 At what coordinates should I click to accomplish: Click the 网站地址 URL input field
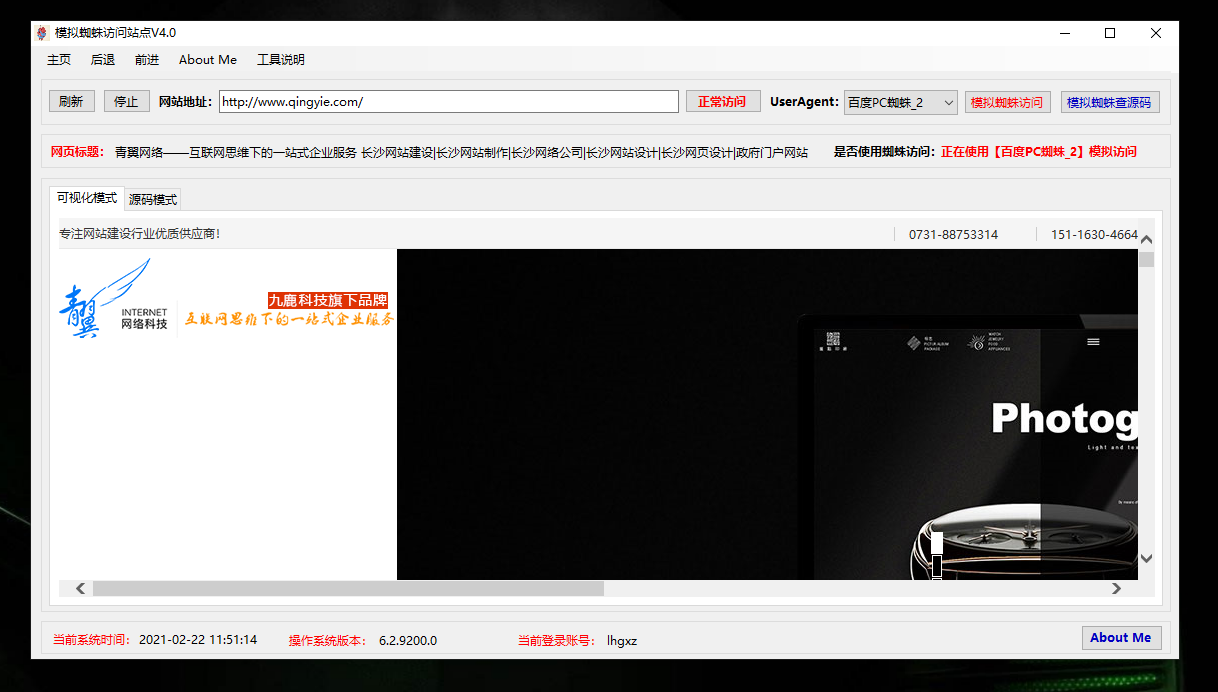click(448, 102)
